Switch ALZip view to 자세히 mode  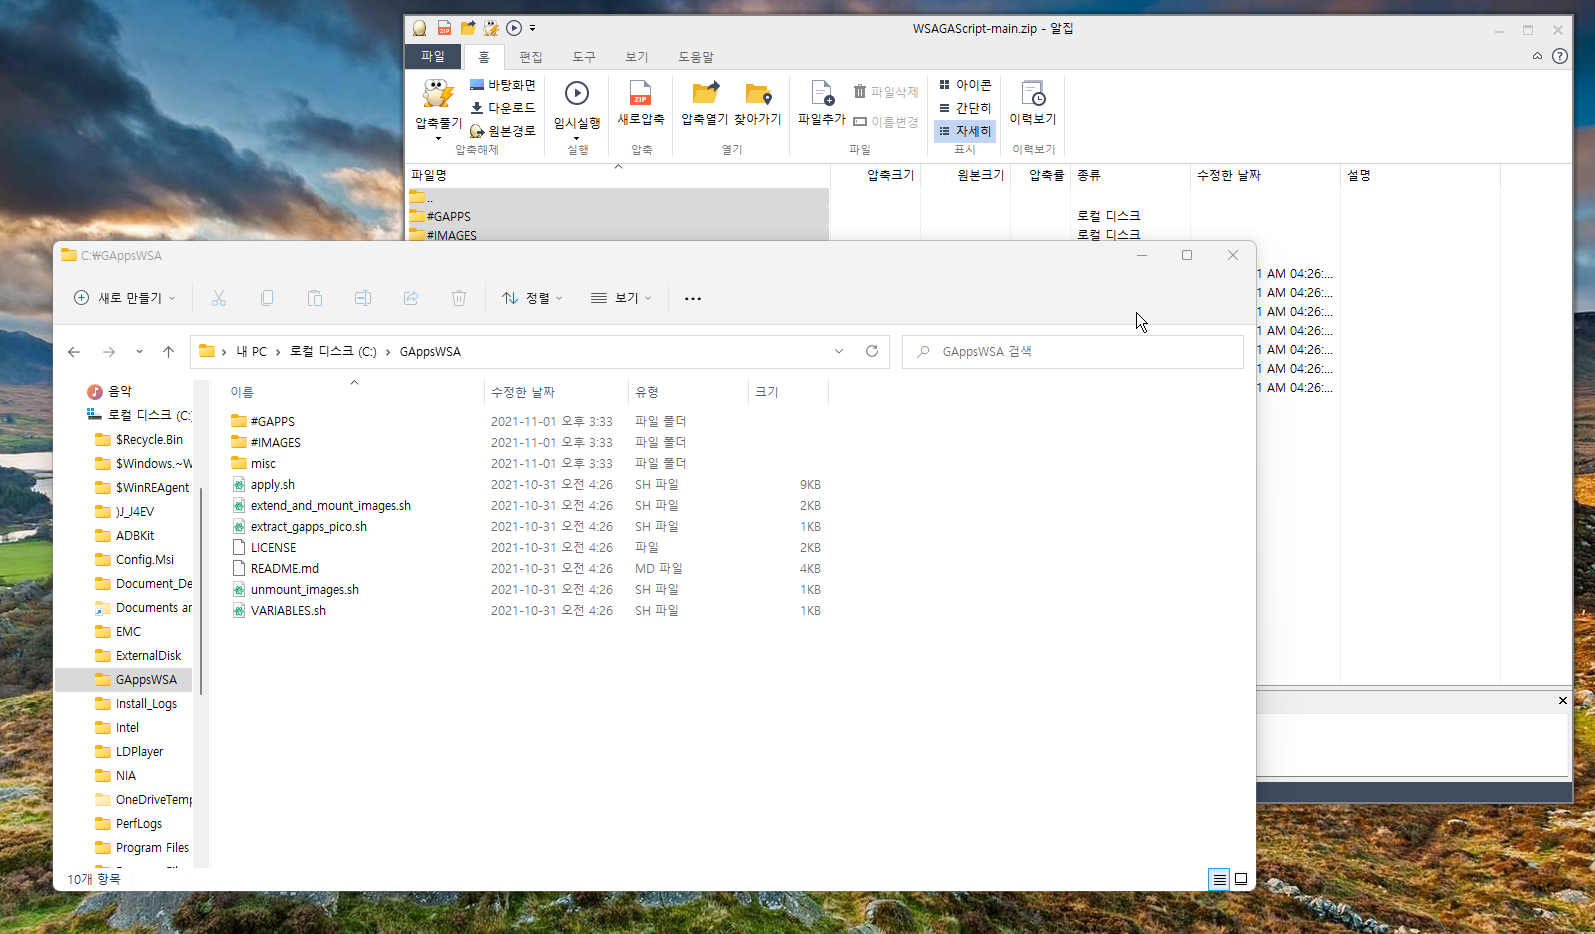pos(965,131)
